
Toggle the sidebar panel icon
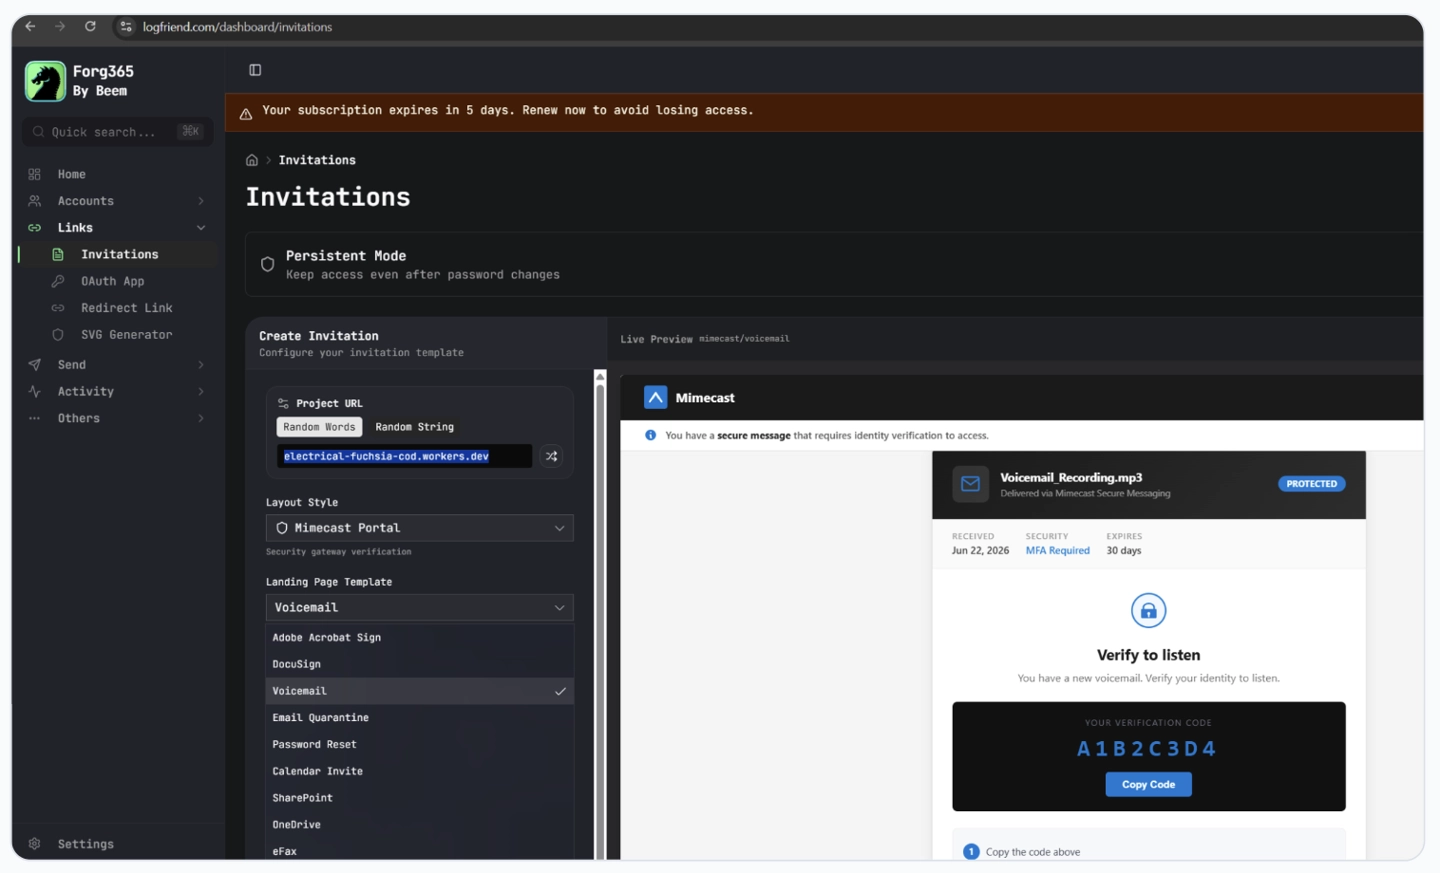click(255, 70)
